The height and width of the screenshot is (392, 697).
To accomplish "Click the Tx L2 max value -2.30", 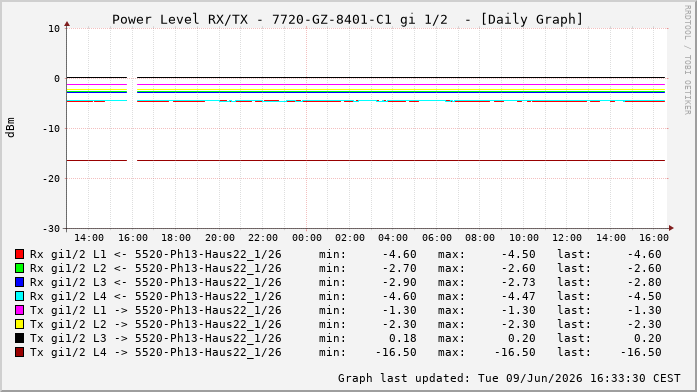I will coord(519,324).
